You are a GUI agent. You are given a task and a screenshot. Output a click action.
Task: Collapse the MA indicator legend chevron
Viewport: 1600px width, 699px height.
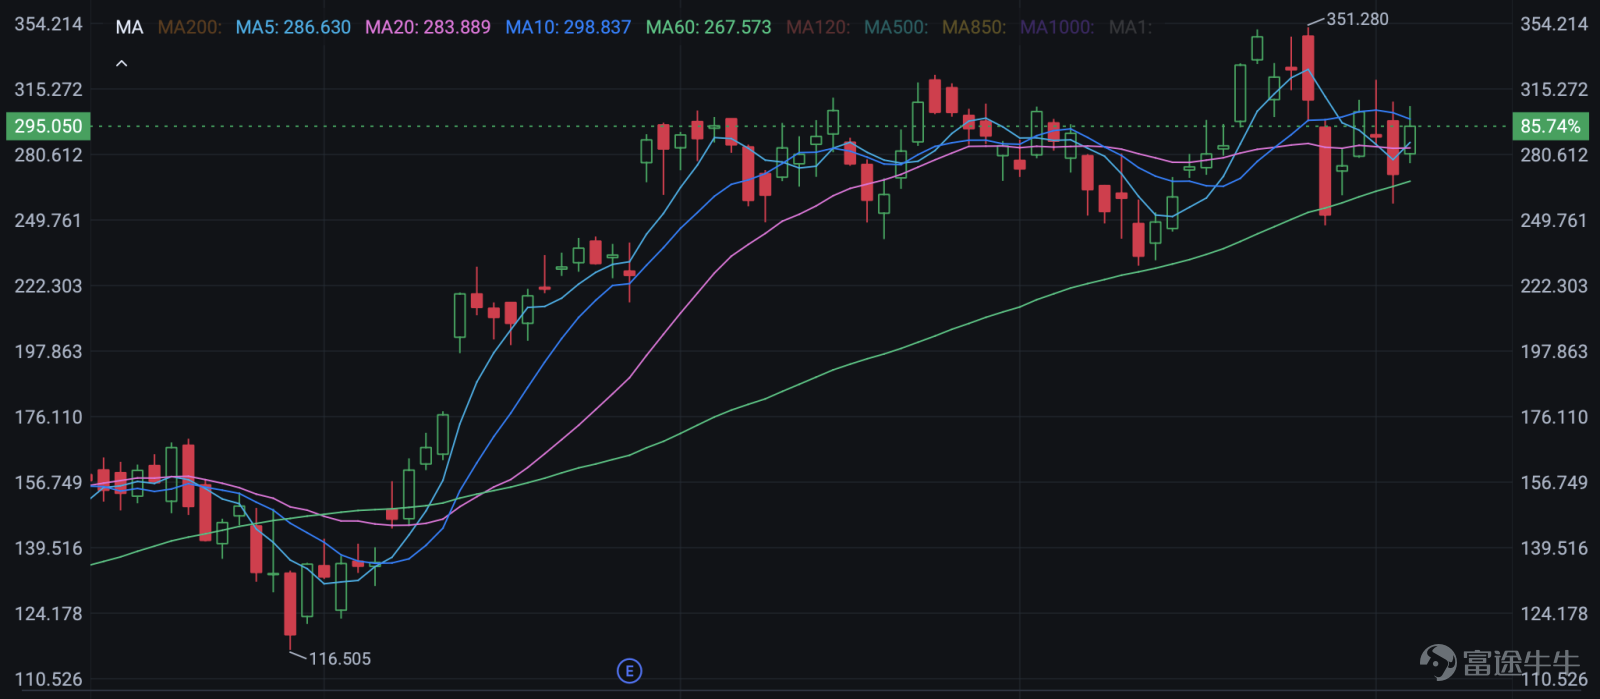tap(122, 64)
